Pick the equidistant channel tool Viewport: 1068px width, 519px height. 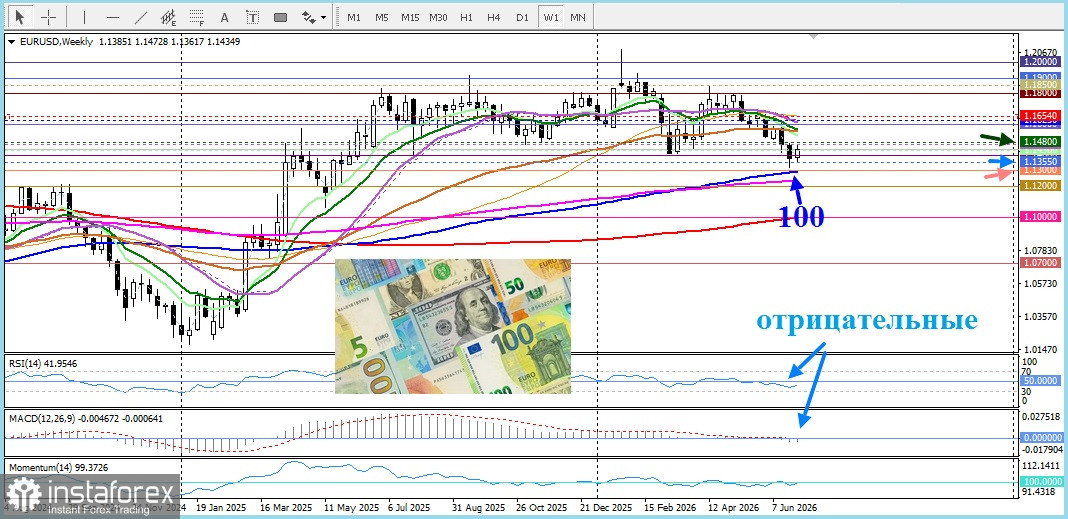[169, 17]
